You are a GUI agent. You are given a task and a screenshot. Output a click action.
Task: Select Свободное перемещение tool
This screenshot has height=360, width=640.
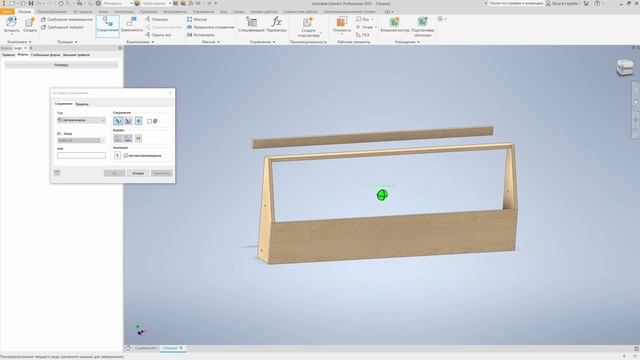tap(67, 20)
